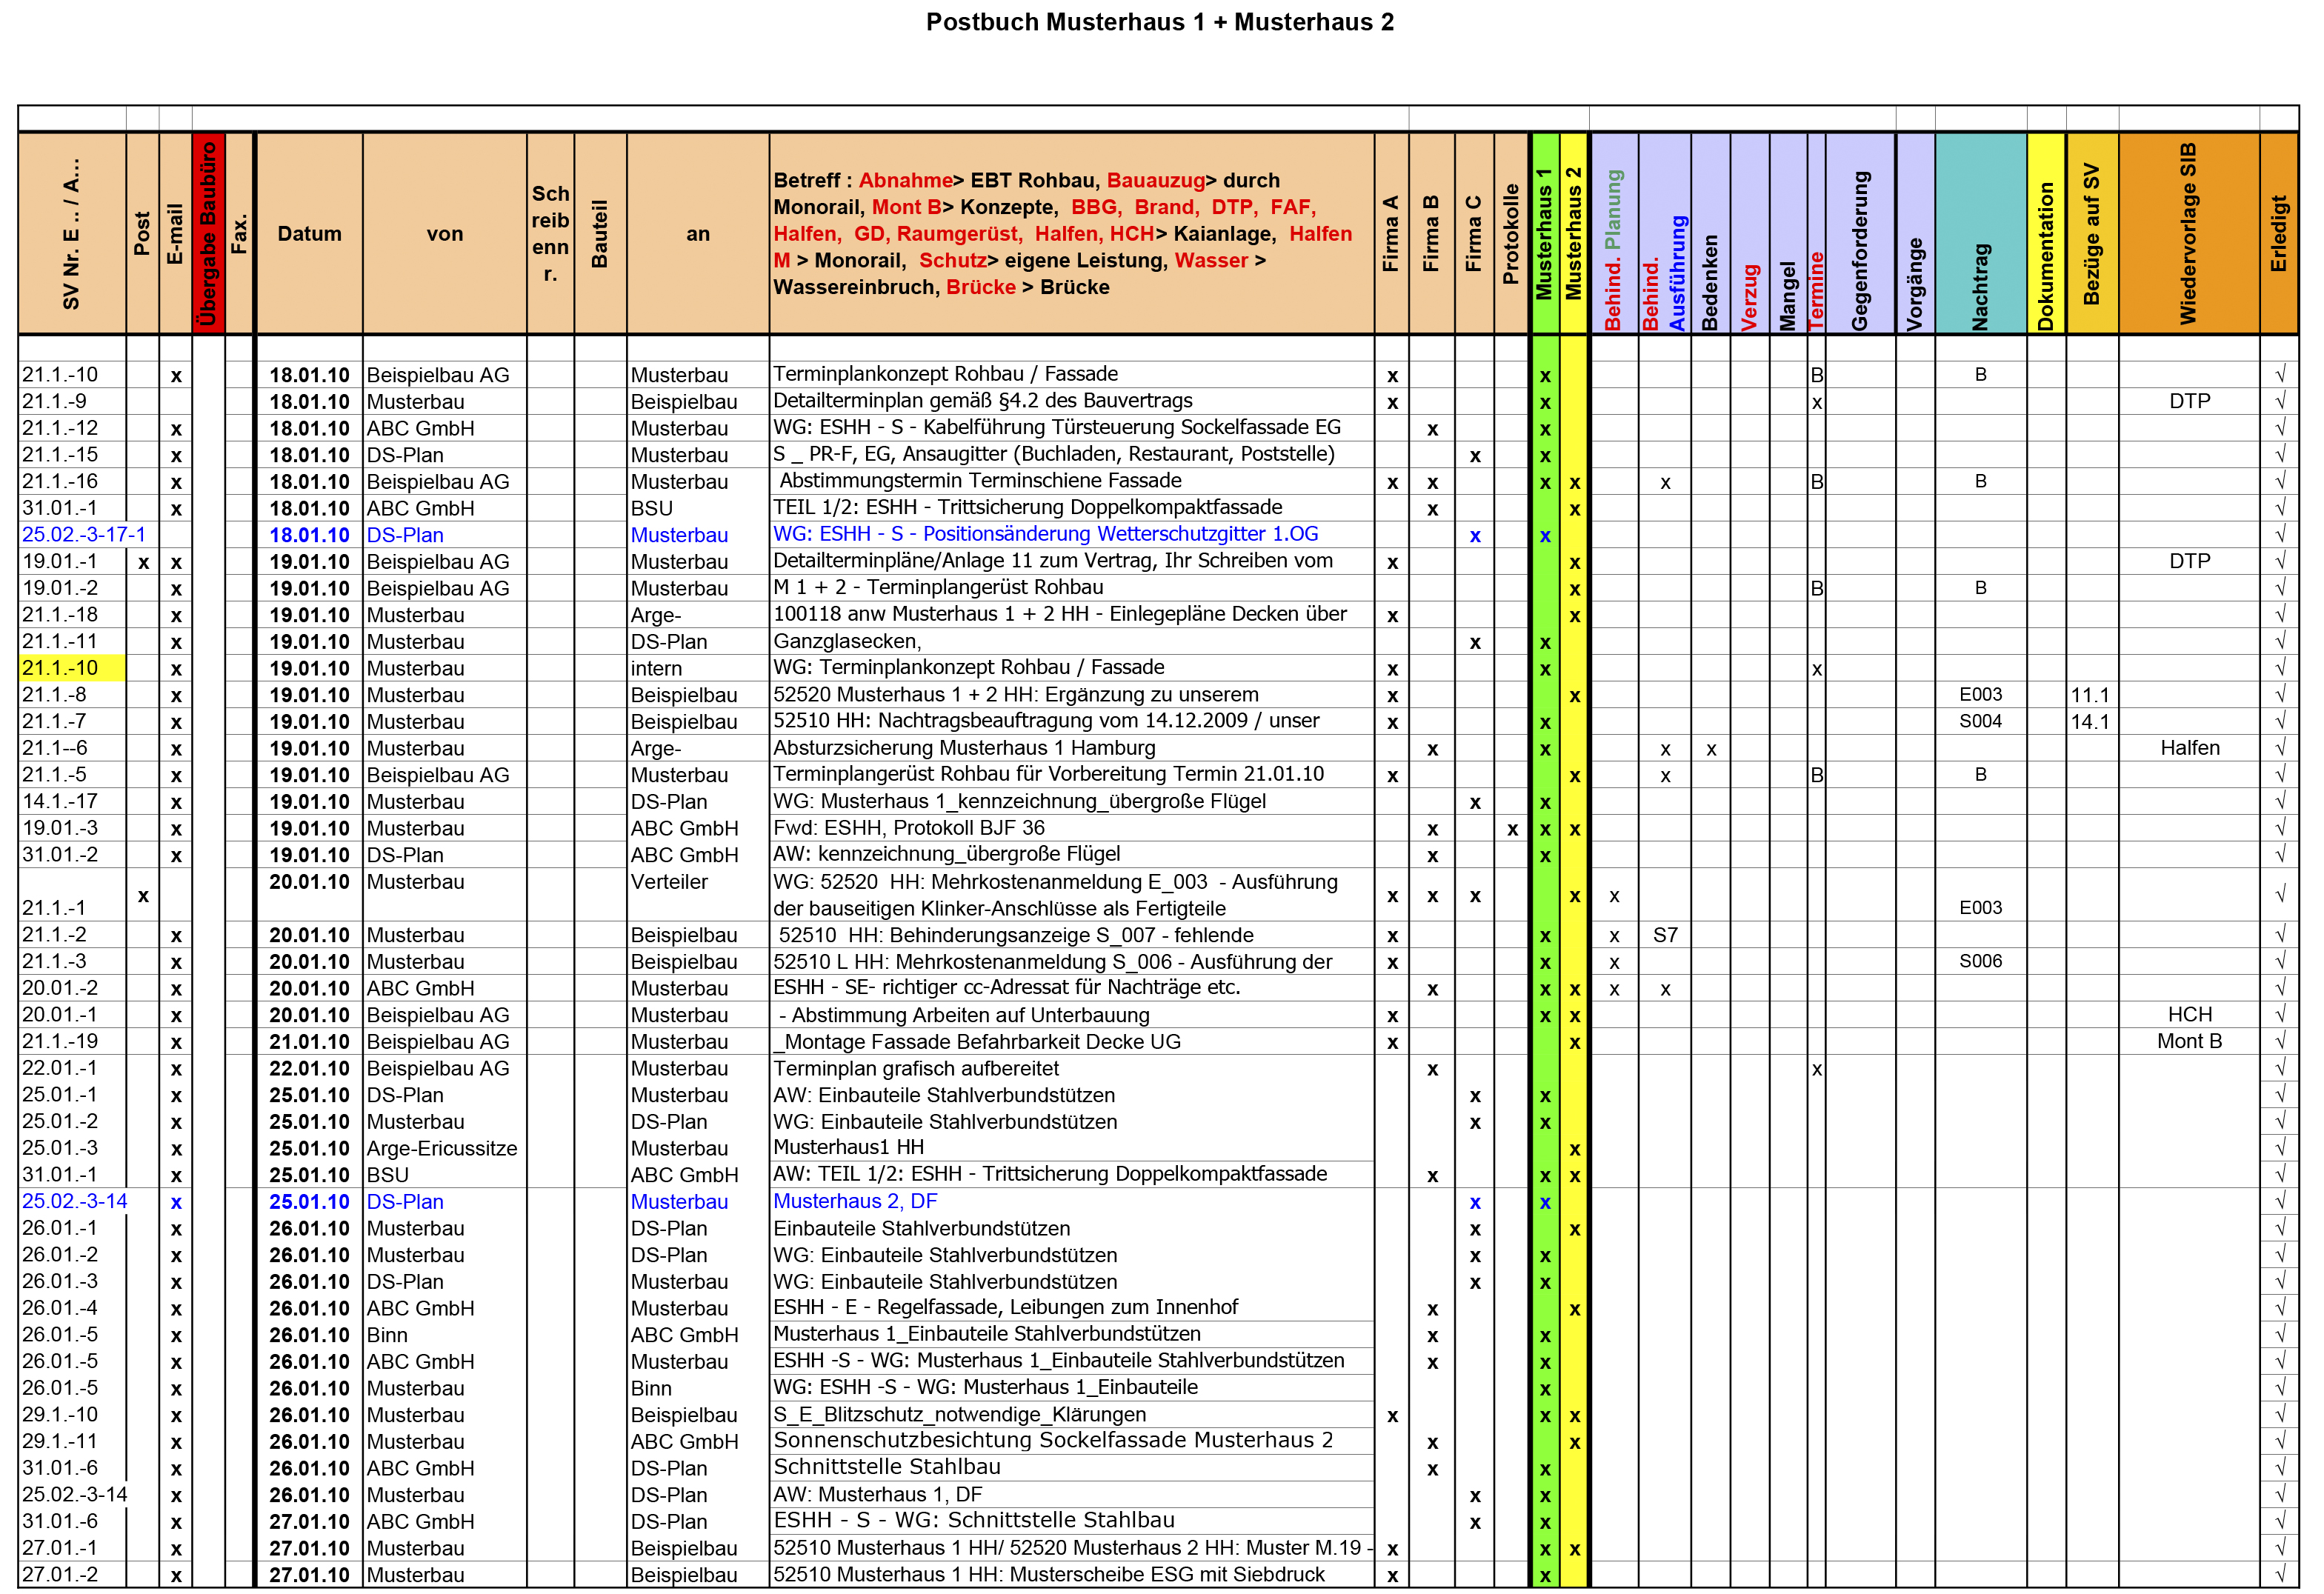Select the subject 'S_E_Blitzschutz_notwendige_Klärungen'
2324x1594 pixels.
(x=960, y=1415)
